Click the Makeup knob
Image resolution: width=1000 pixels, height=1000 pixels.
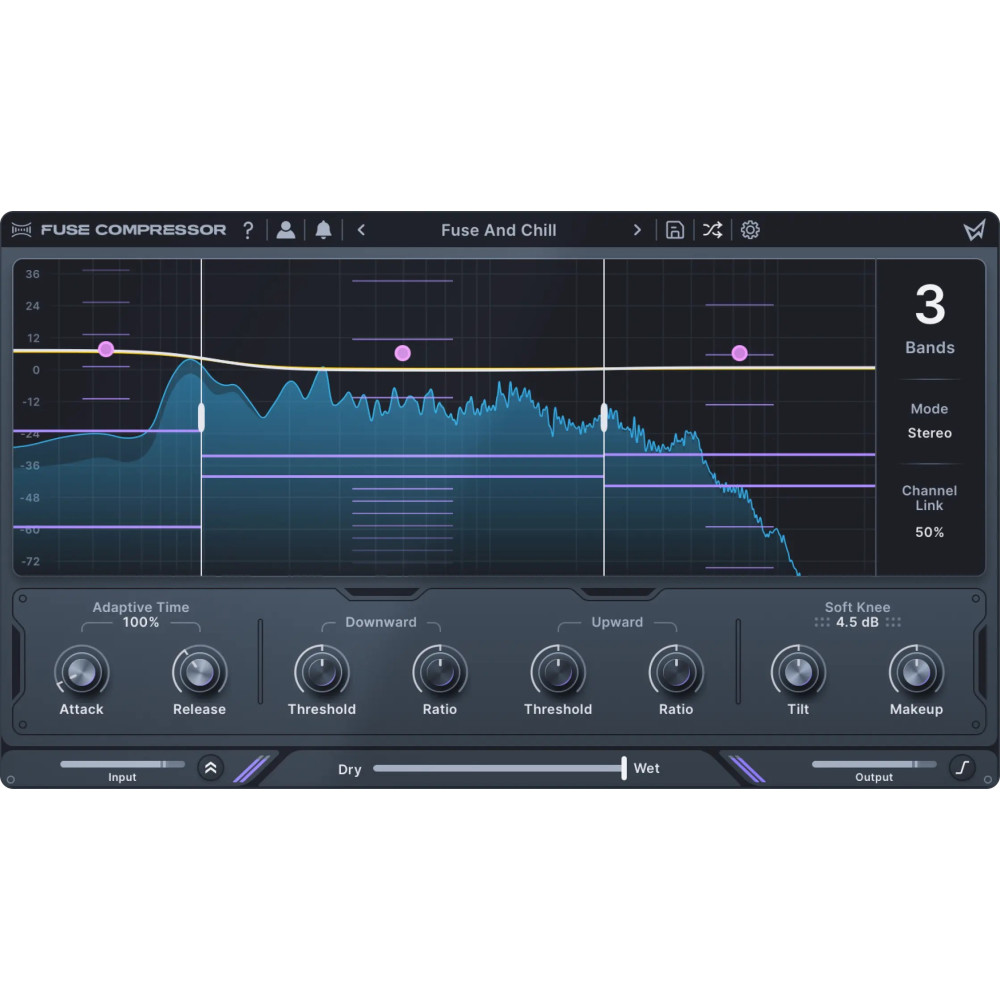(x=916, y=672)
